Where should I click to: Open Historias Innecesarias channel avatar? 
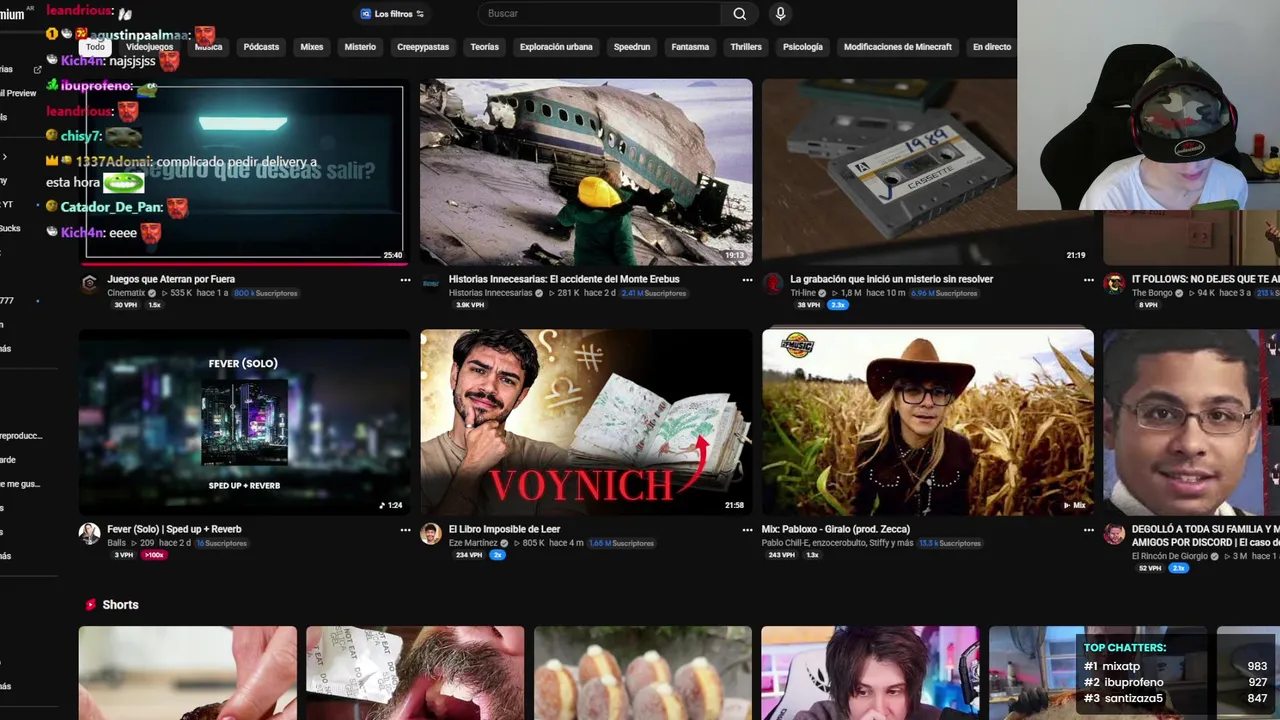tap(431, 284)
